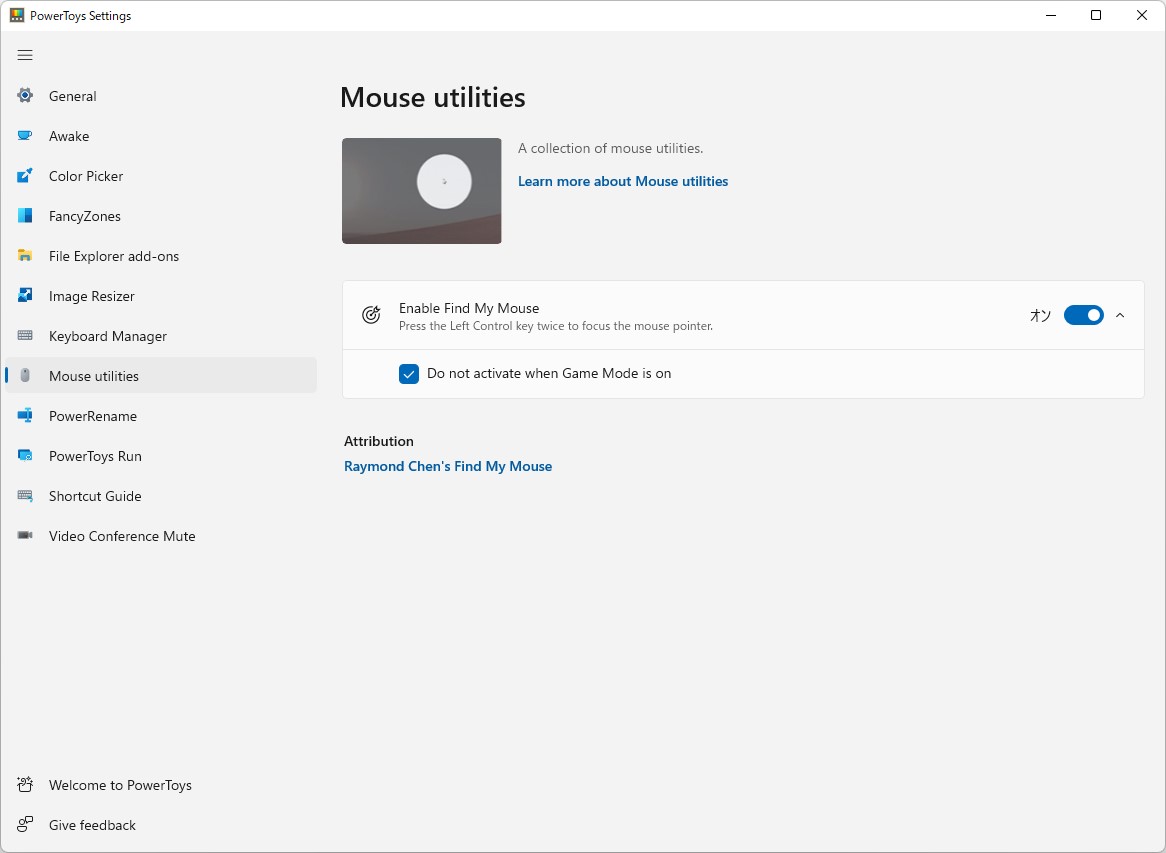Select General in the navigation pane
Viewport: 1166px width, 853px height.
pyautogui.click(x=24, y=96)
